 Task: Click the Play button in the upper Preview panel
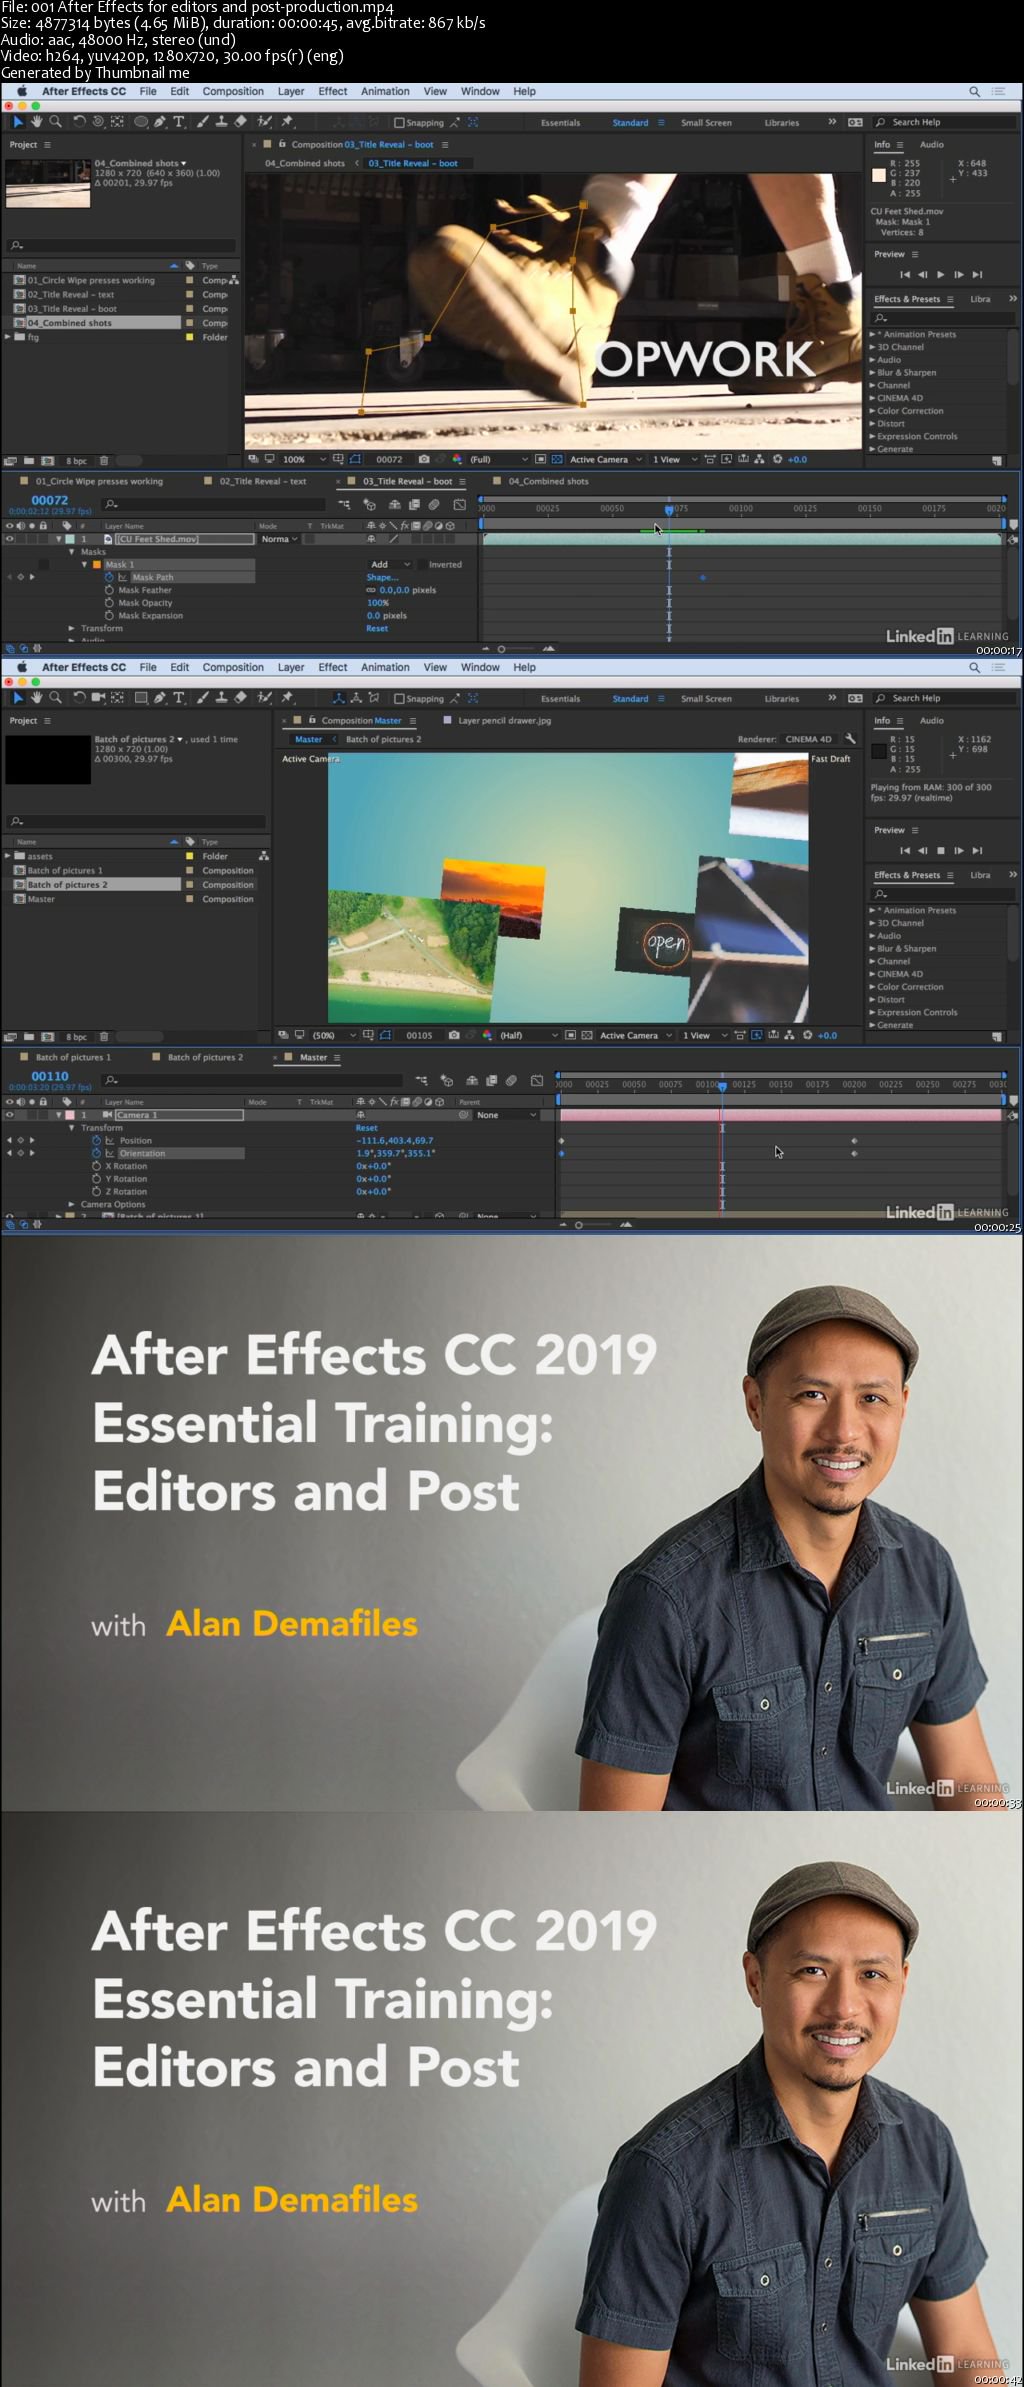coord(940,274)
